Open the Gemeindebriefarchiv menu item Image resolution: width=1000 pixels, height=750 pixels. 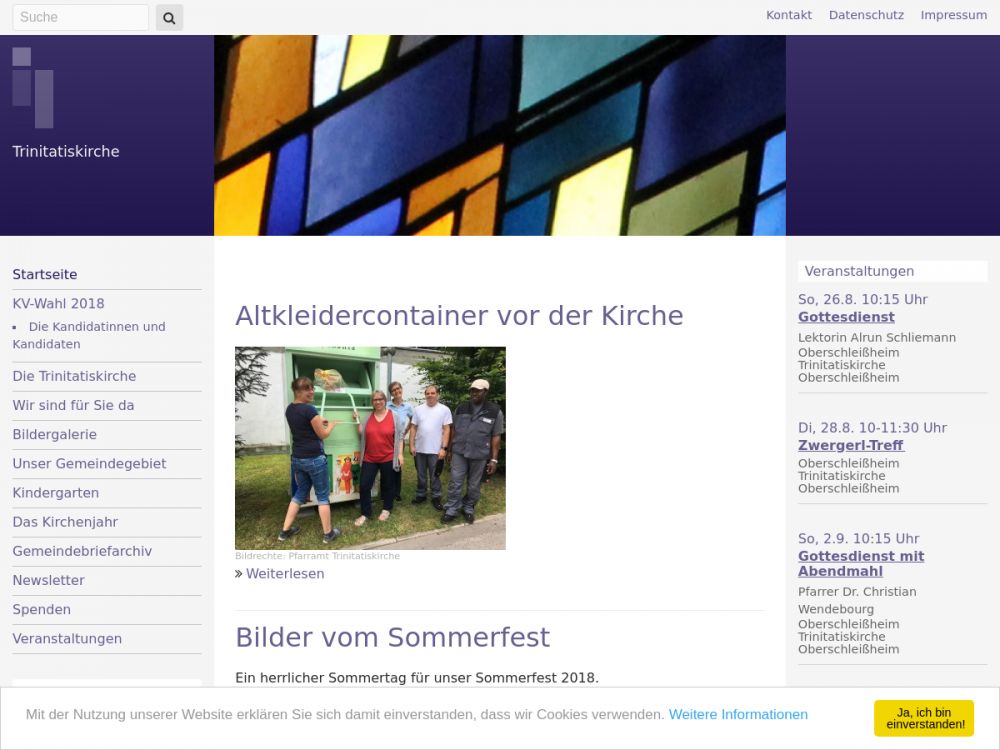[82, 551]
